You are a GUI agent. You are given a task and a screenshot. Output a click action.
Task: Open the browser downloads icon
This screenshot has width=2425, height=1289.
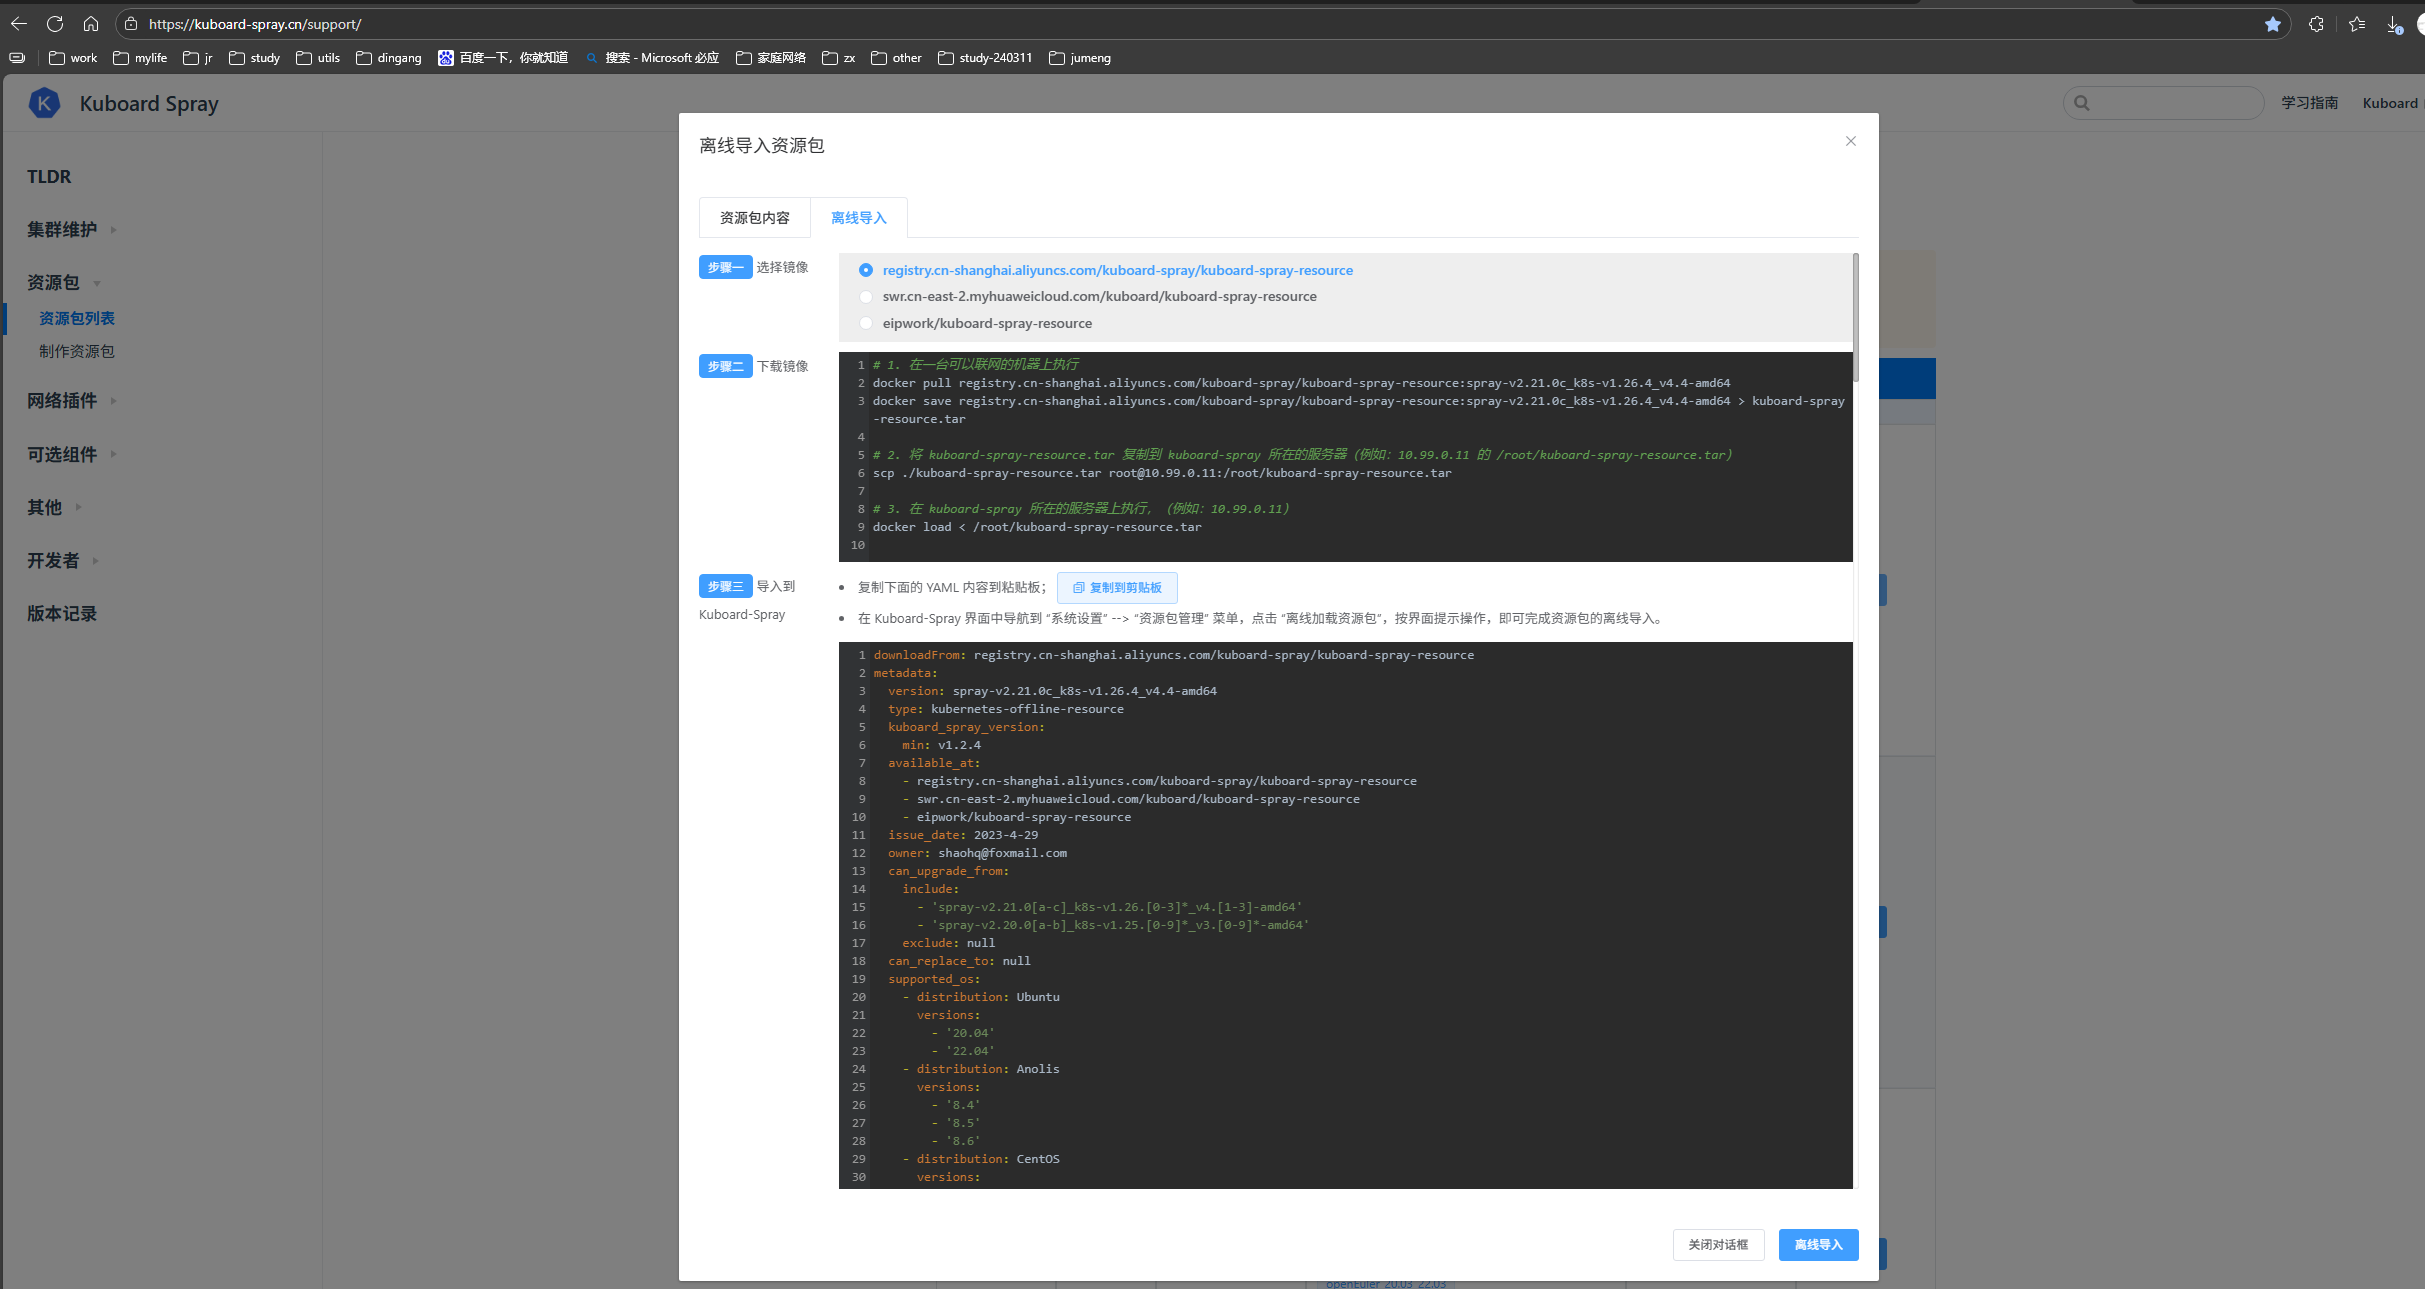[x=2394, y=24]
